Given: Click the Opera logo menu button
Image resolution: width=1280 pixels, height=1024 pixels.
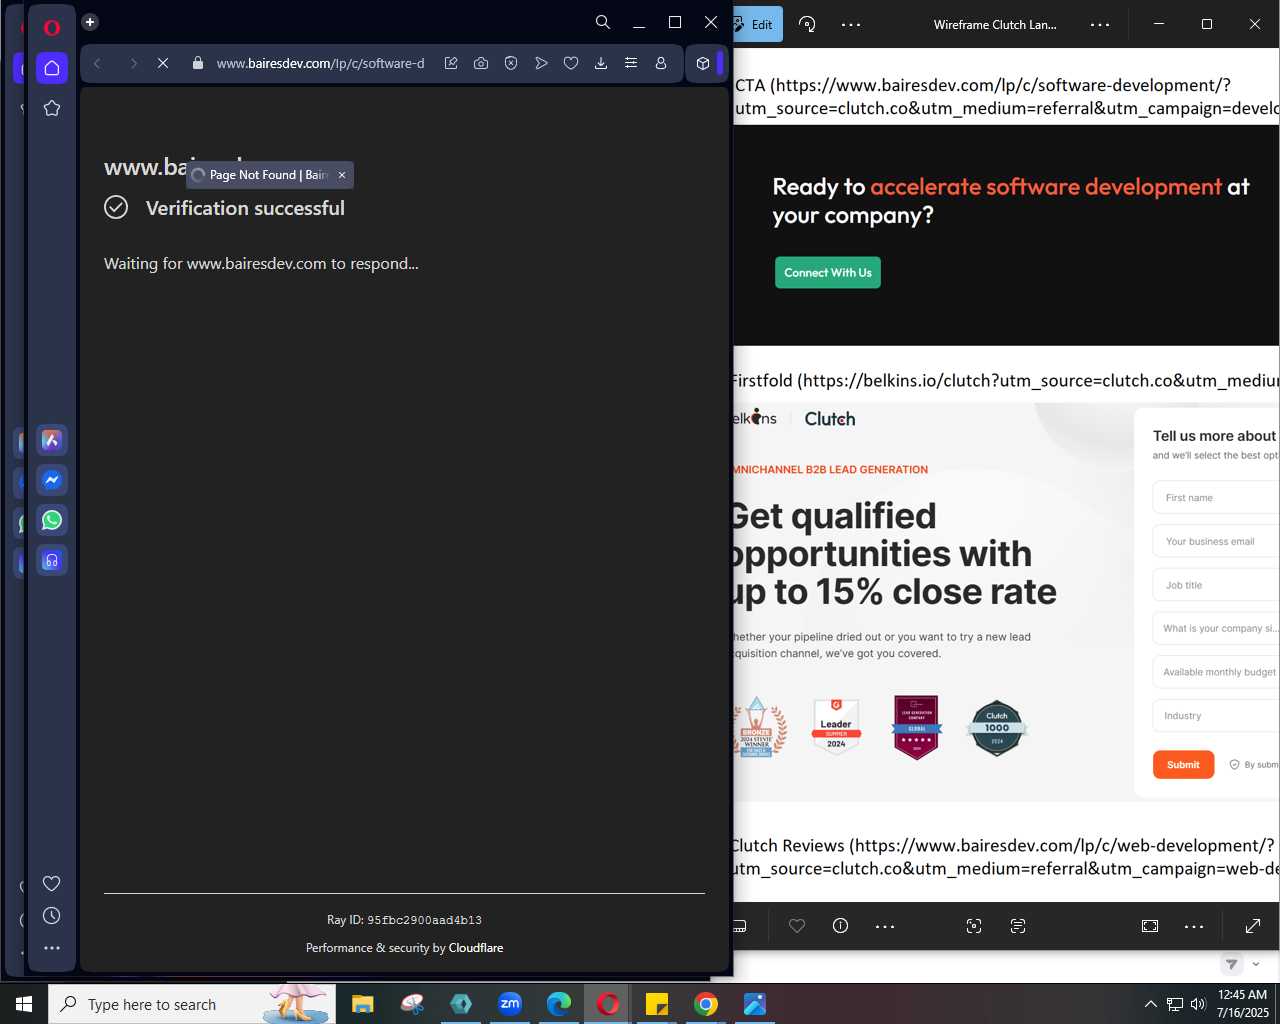Looking at the screenshot, I should pyautogui.click(x=52, y=28).
